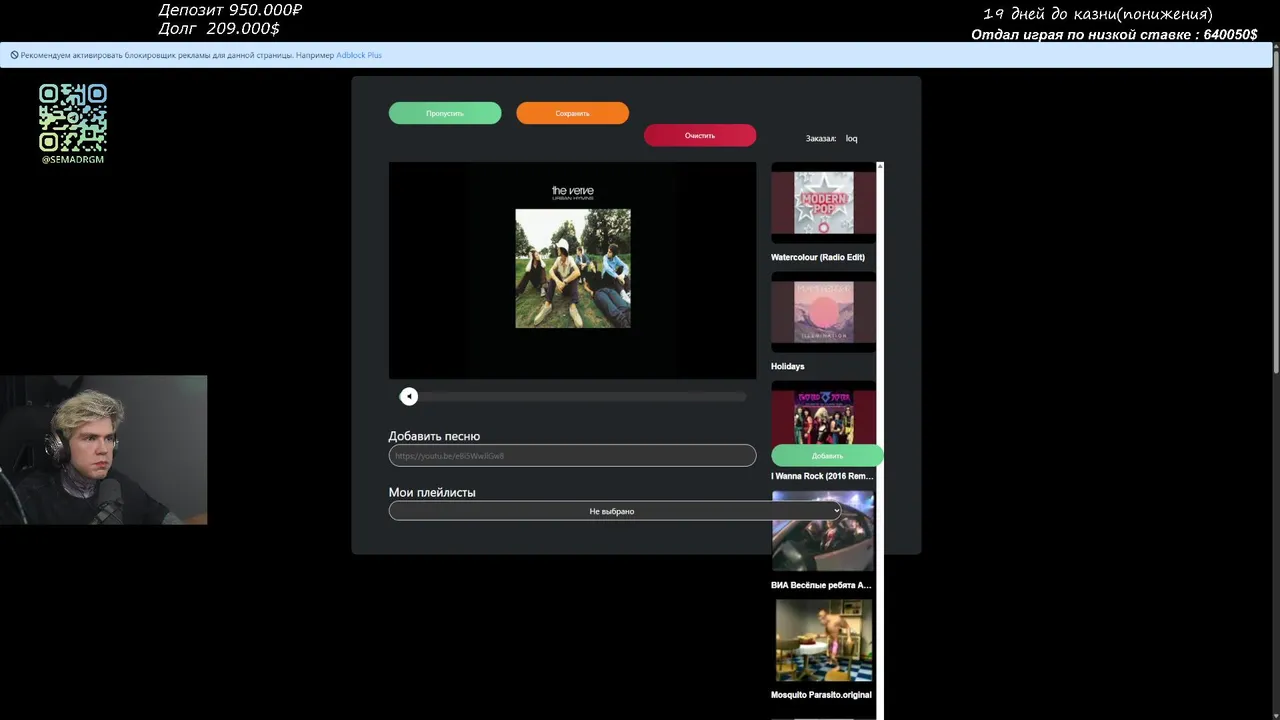The height and width of the screenshot is (720, 1280).
Task: Click the Отдал играя по низкой ставке text
Action: point(1114,34)
